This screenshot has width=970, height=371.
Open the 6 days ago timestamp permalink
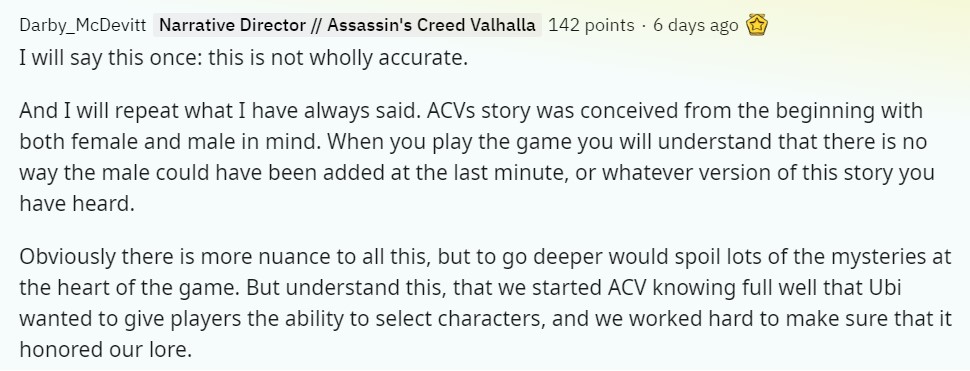[x=695, y=25]
